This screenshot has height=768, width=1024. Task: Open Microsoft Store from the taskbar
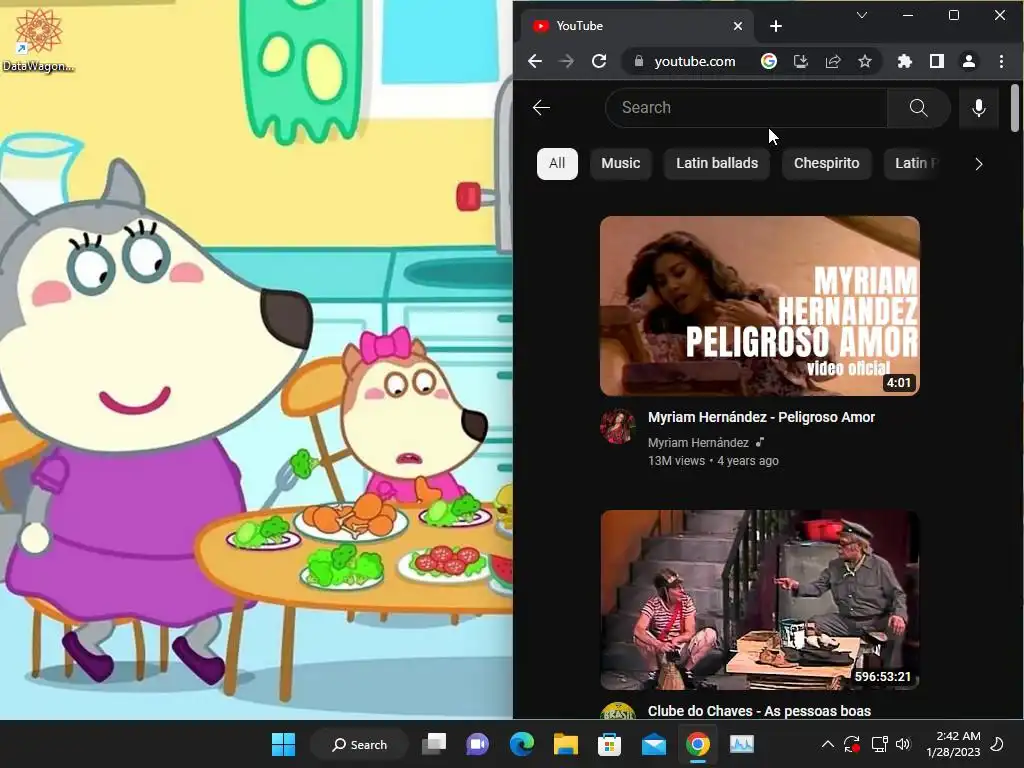609,744
